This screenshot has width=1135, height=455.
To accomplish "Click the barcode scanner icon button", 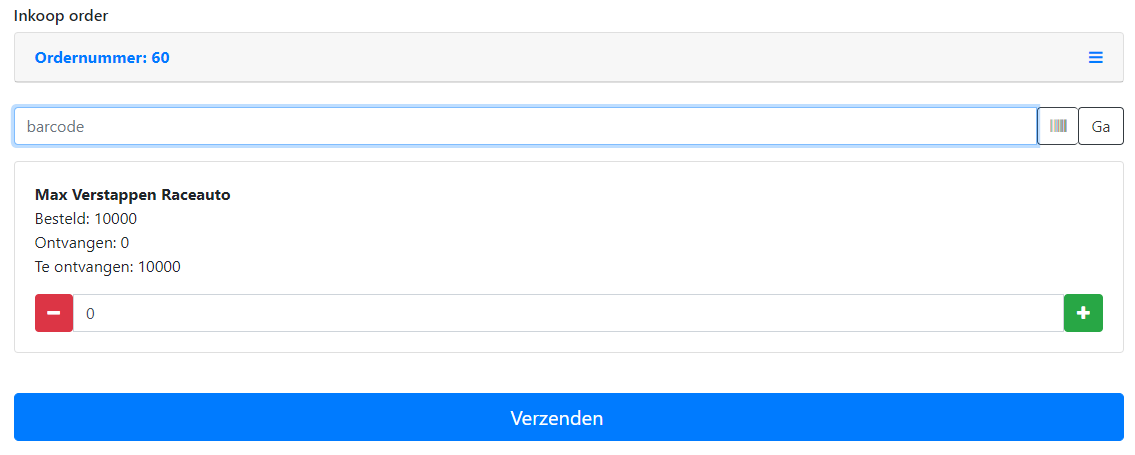I will pyautogui.click(x=1058, y=127).
